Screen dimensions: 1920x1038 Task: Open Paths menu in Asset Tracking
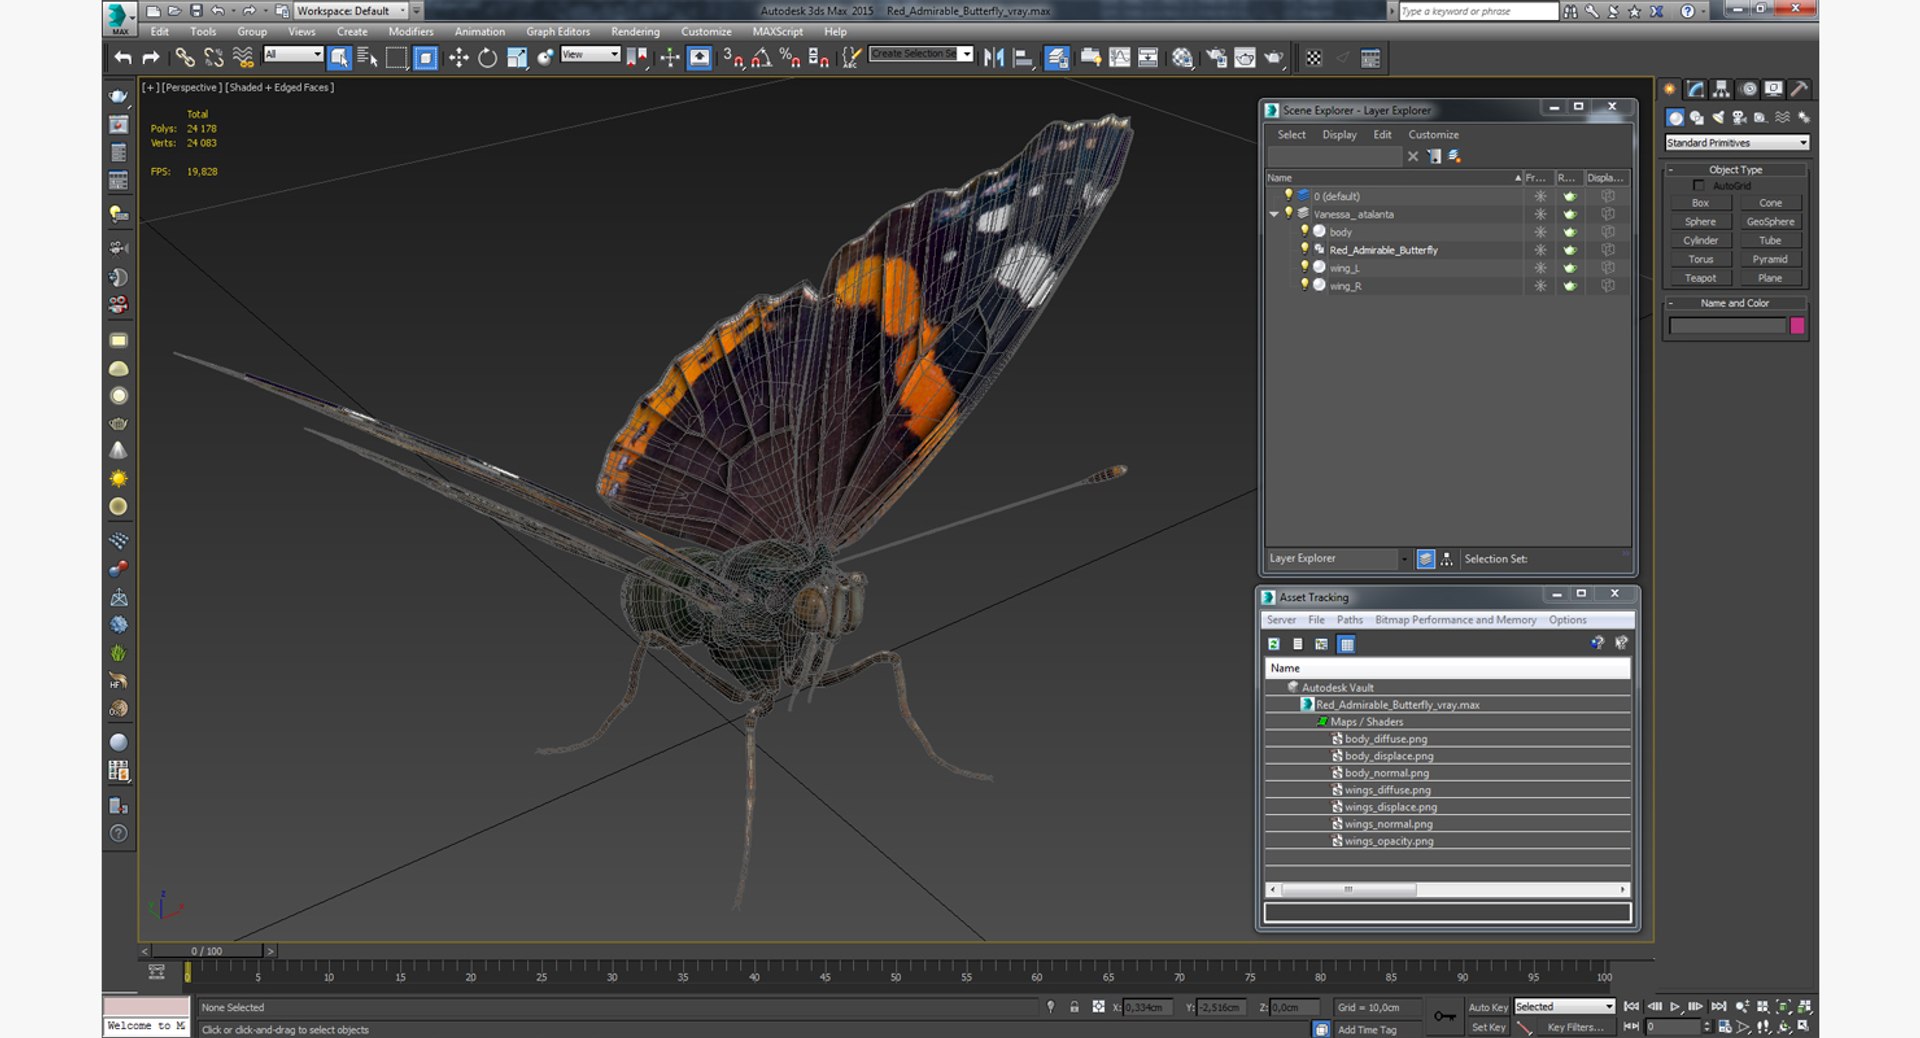[x=1349, y=620]
